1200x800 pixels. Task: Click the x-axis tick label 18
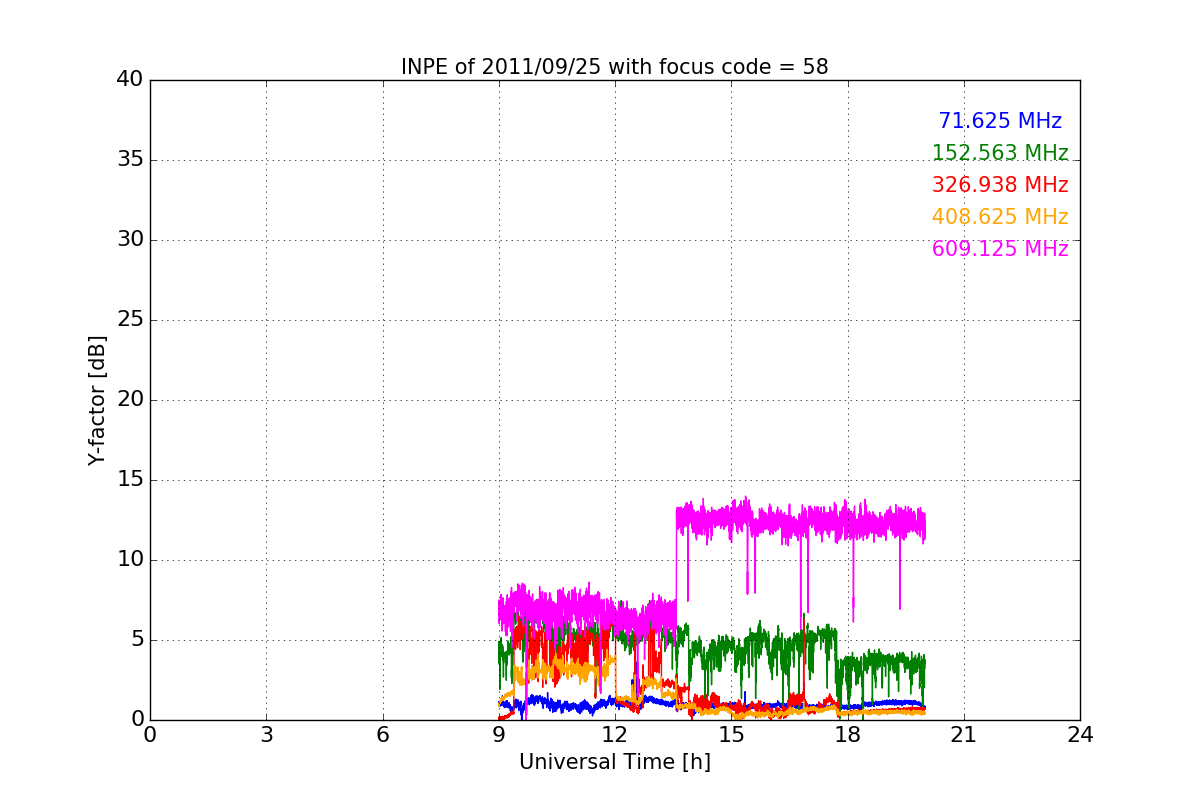(x=848, y=735)
